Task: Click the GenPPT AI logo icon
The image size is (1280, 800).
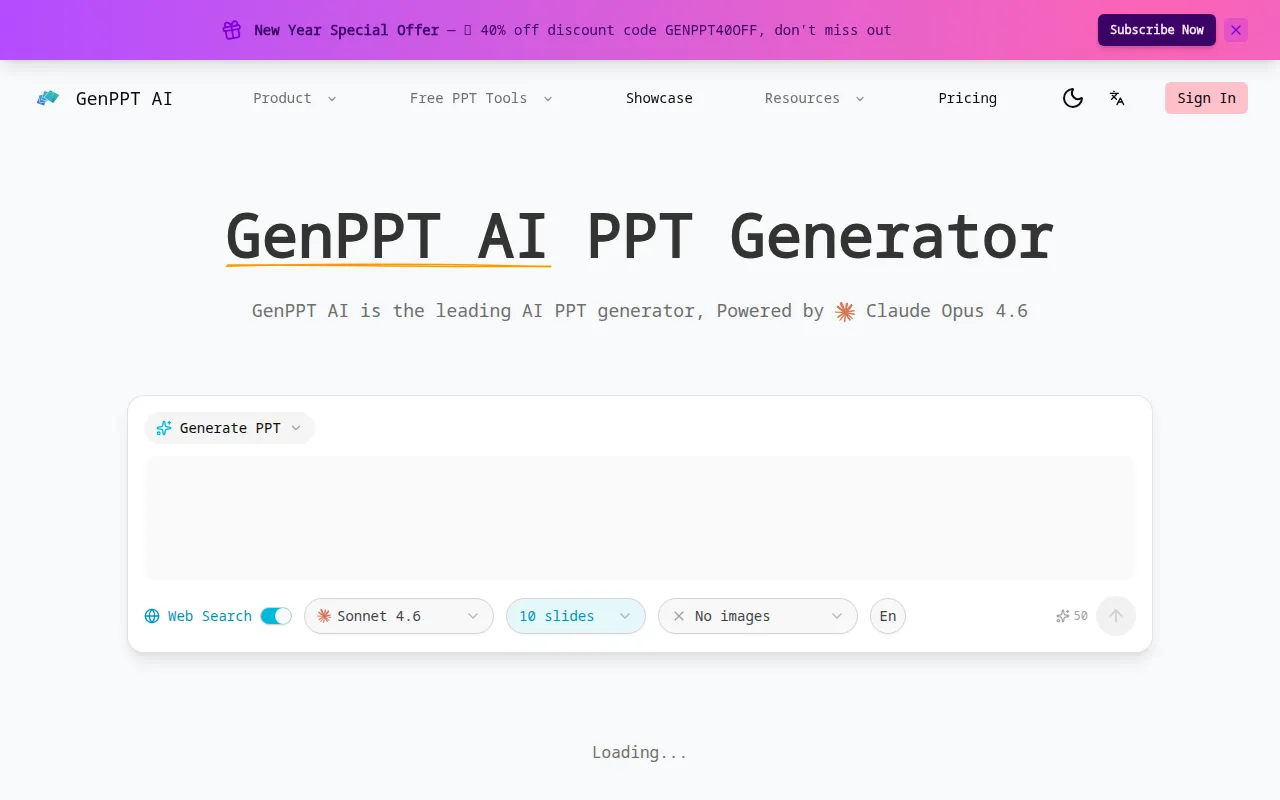Action: coord(47,98)
